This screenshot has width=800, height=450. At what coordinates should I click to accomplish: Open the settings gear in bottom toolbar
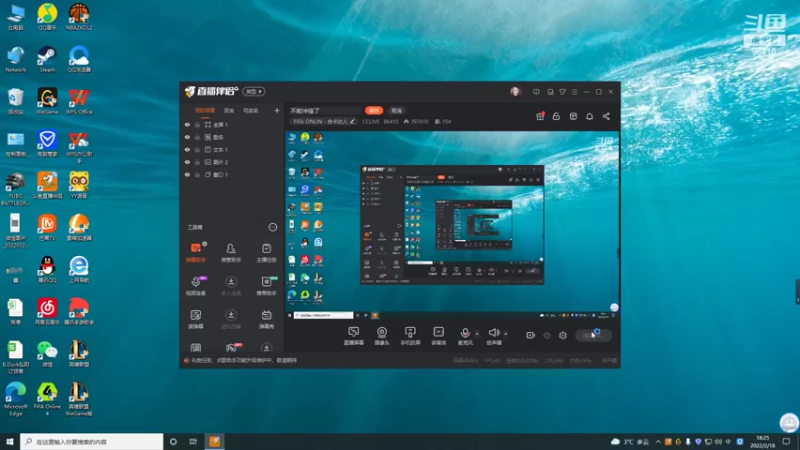[x=563, y=335]
